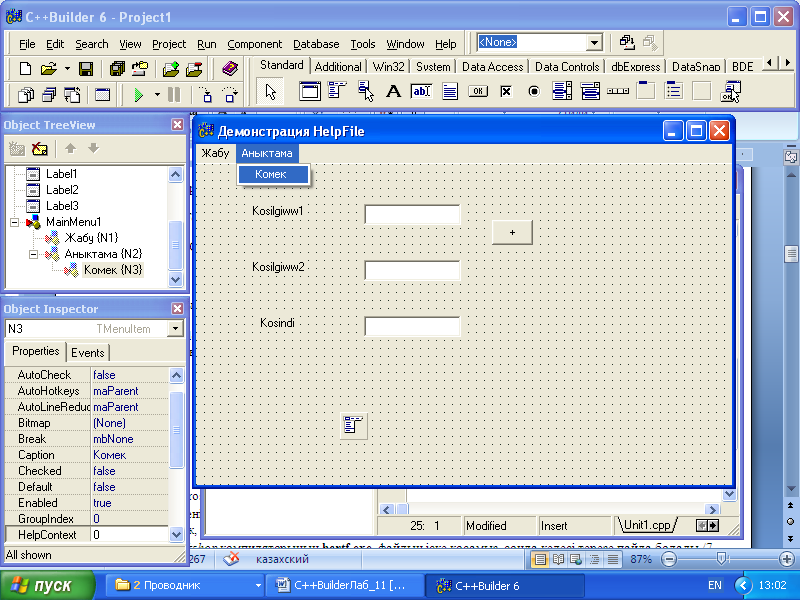Click the Trace Into icon
The height and width of the screenshot is (600, 800).
click(x=206, y=95)
